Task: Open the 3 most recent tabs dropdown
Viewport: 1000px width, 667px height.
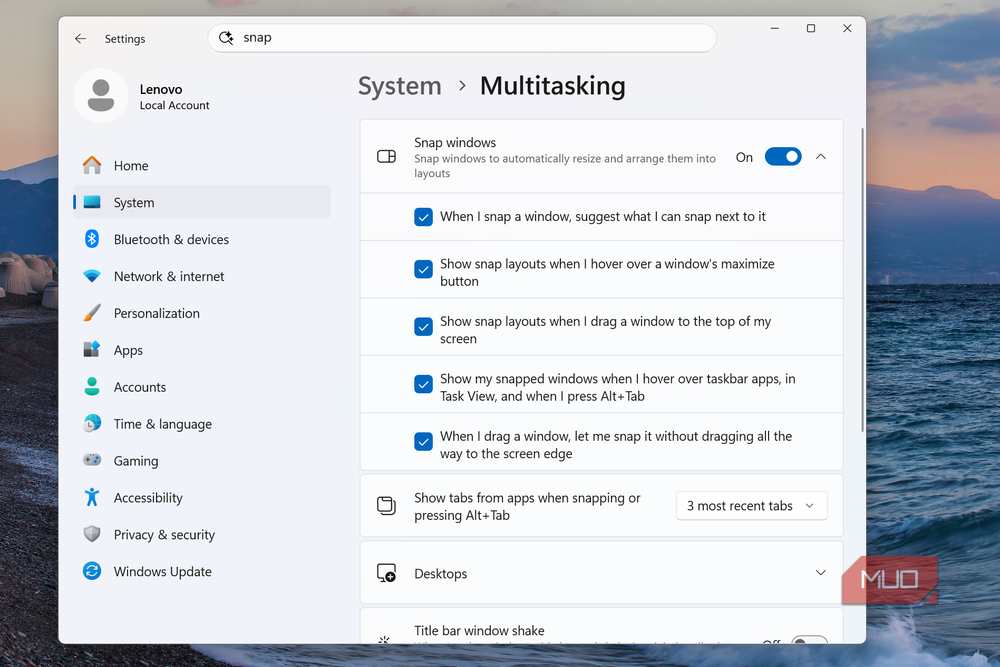Action: 751,506
